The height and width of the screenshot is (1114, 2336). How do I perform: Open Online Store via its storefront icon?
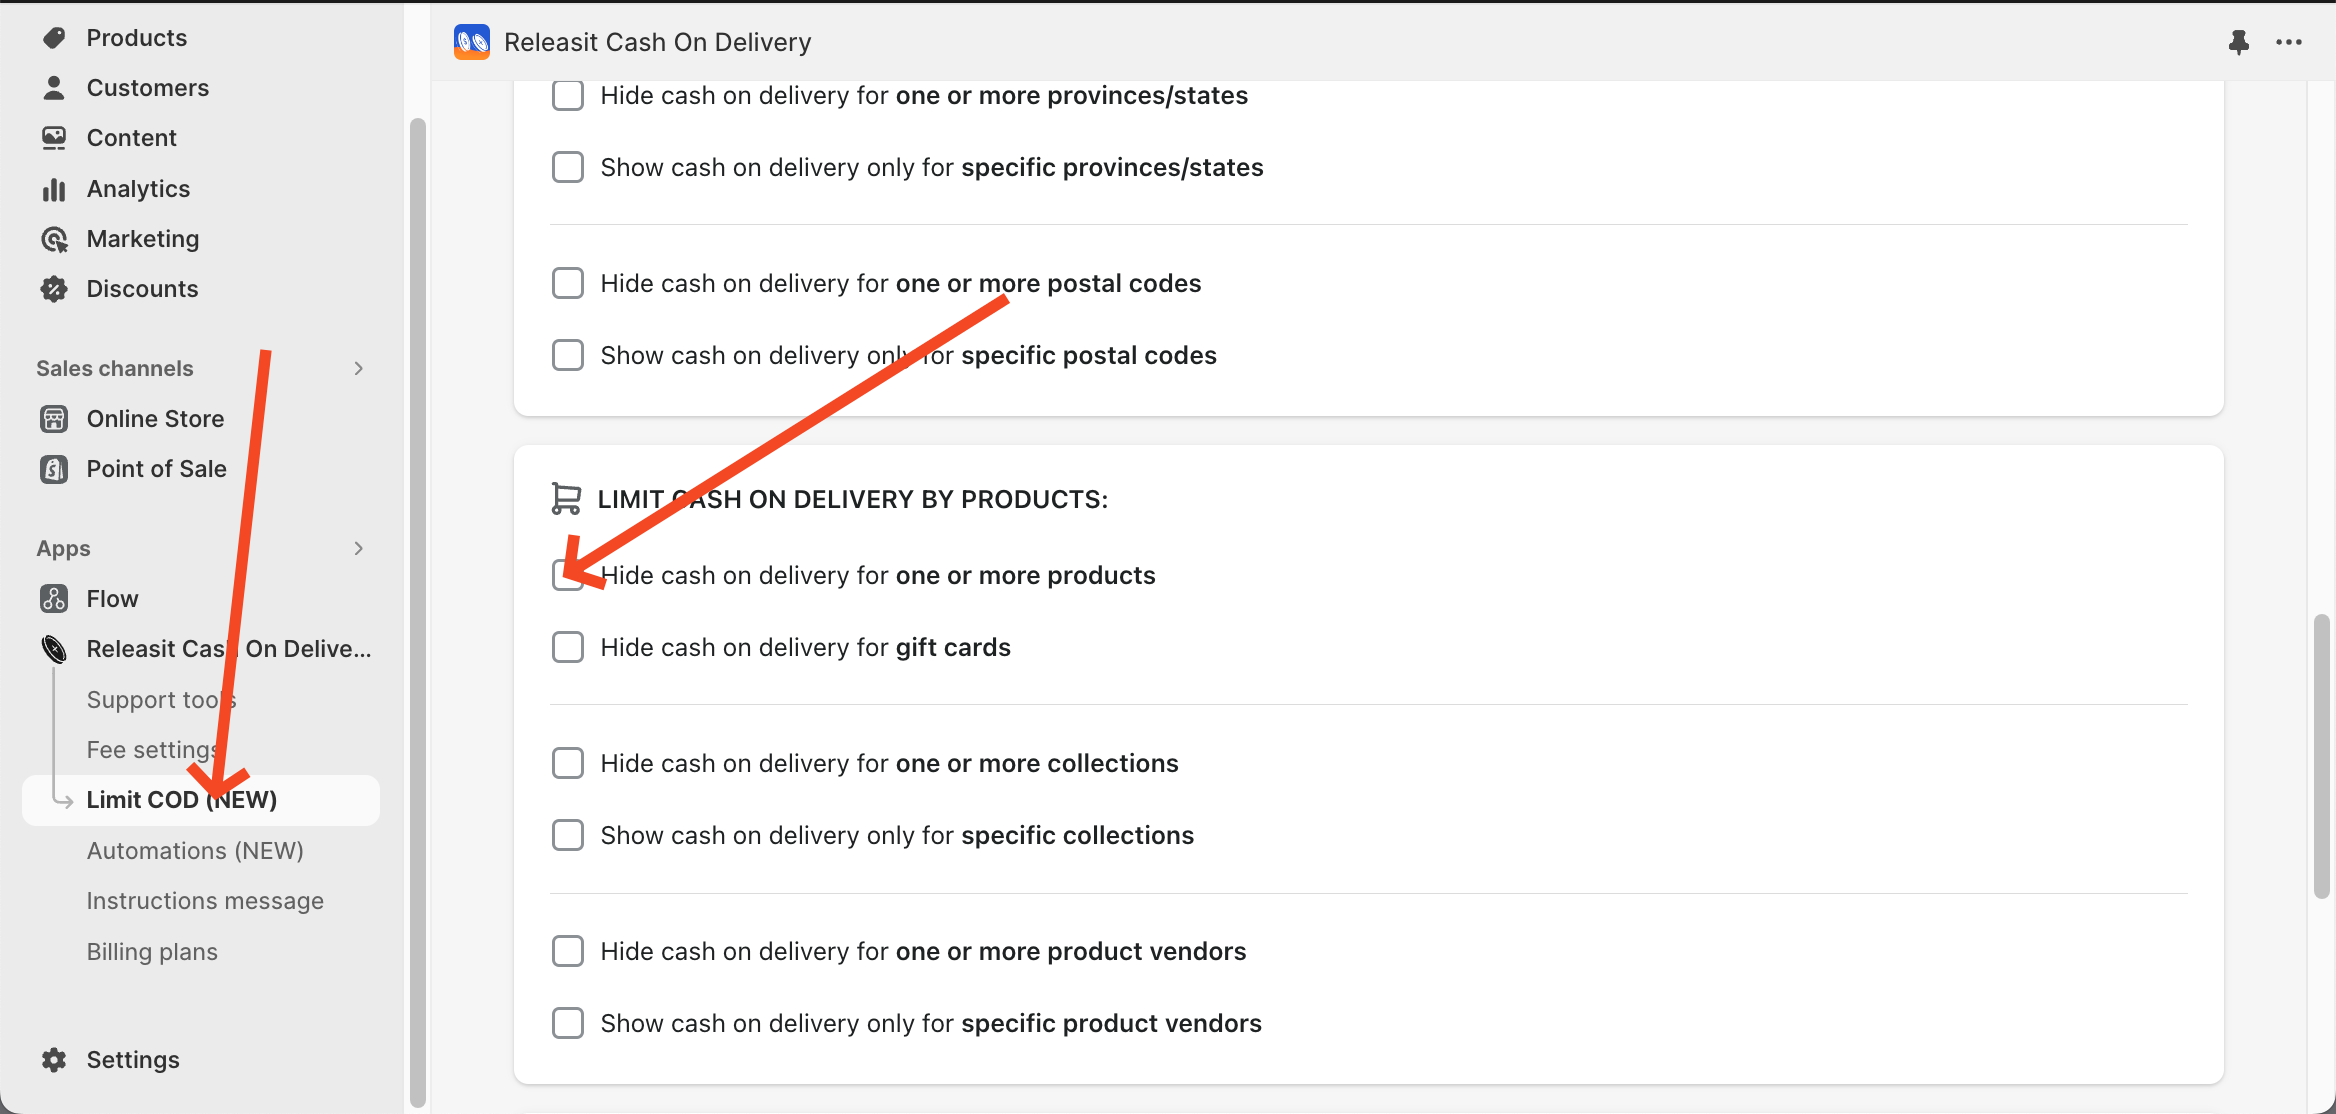54,419
